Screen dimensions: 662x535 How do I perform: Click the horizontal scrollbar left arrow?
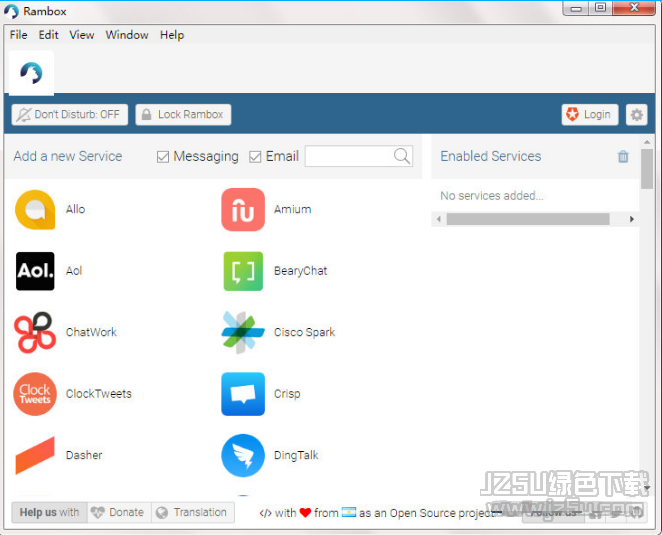coord(439,219)
